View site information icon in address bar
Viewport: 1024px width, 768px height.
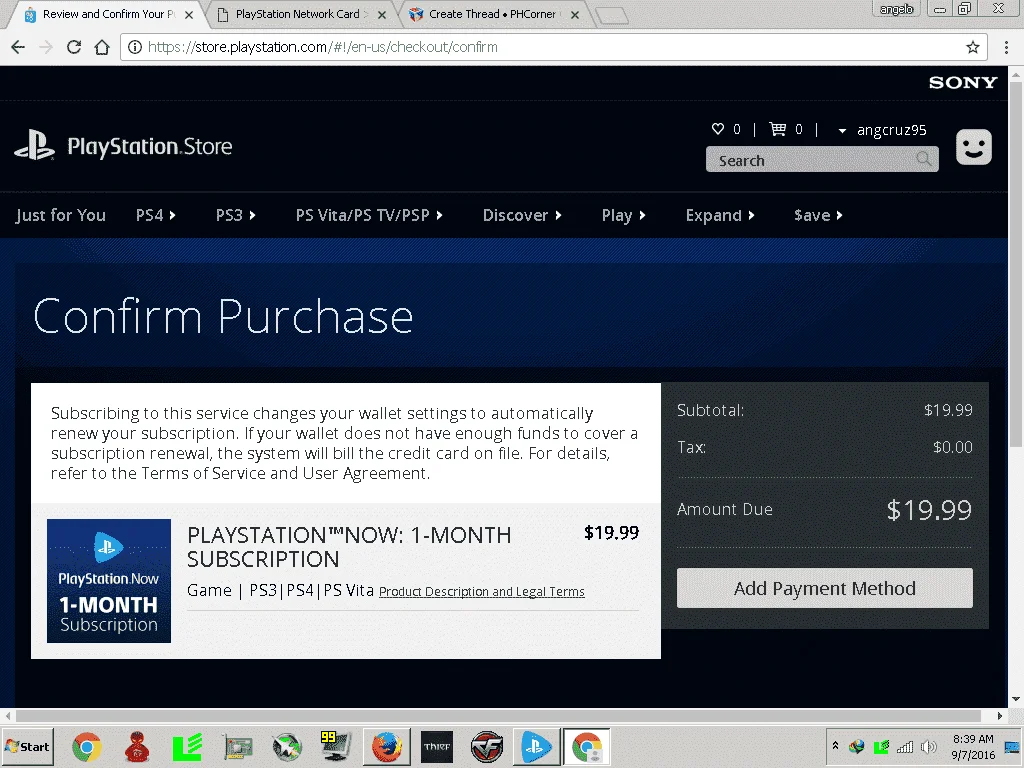pyautogui.click(x=135, y=47)
